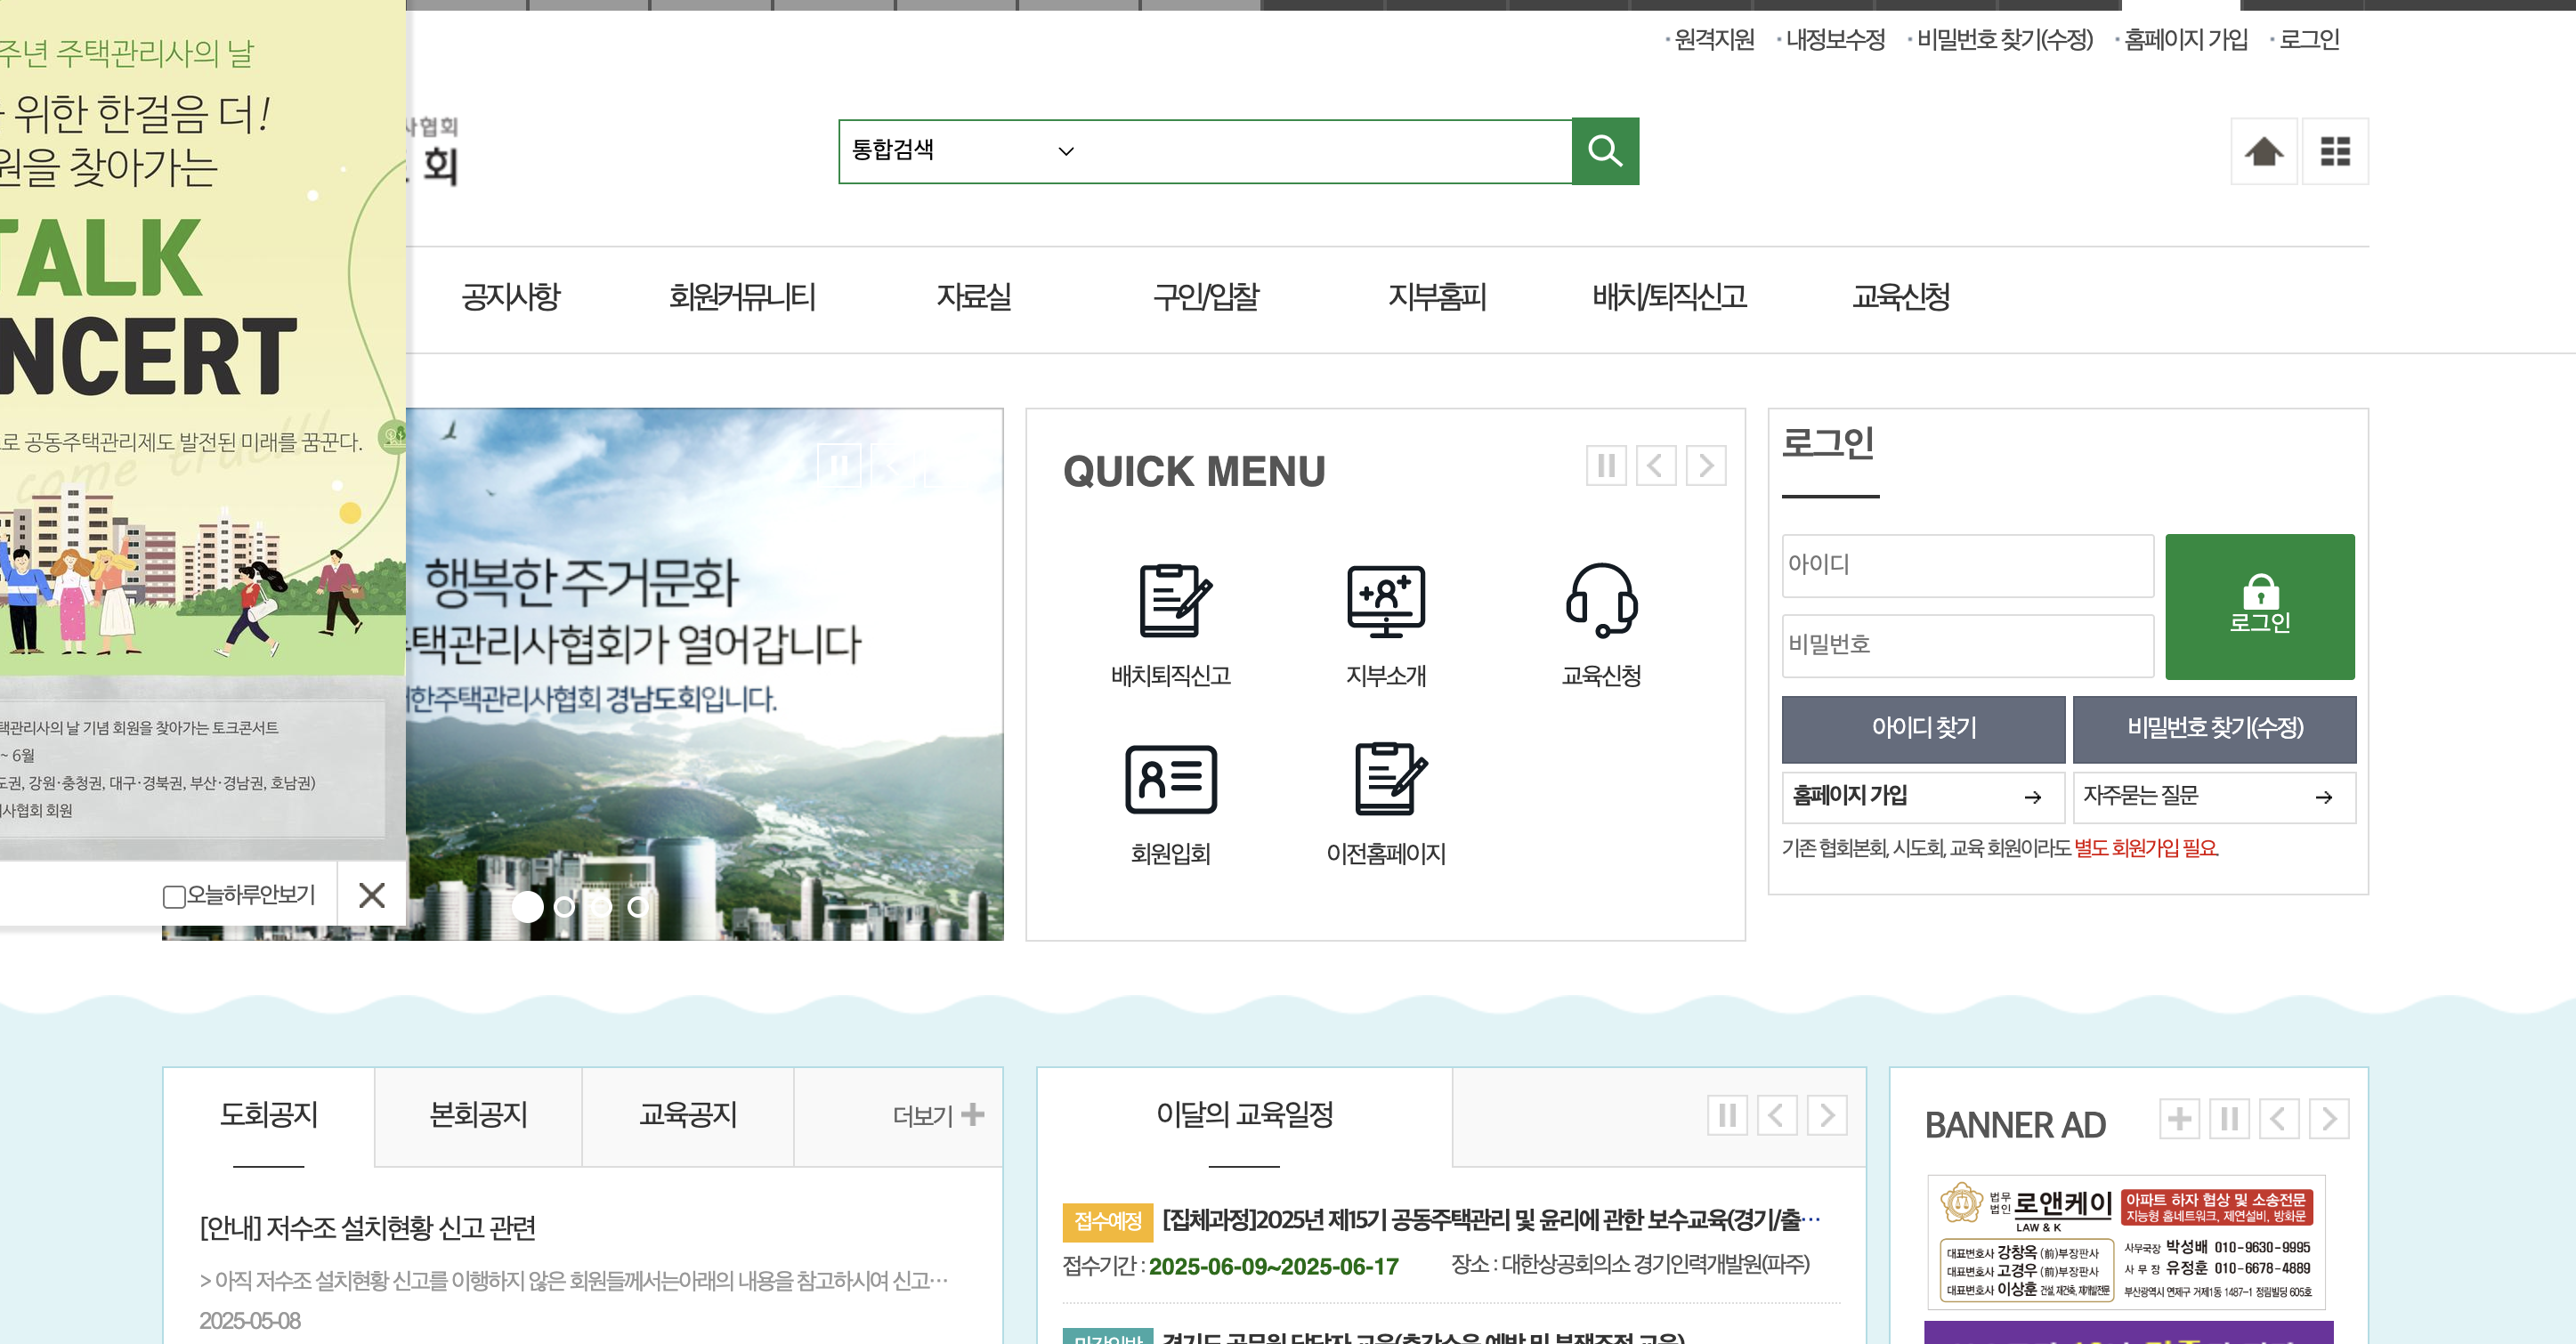Click the green search magnifier button
Screen dimensions: 2576x1344
[1604, 151]
